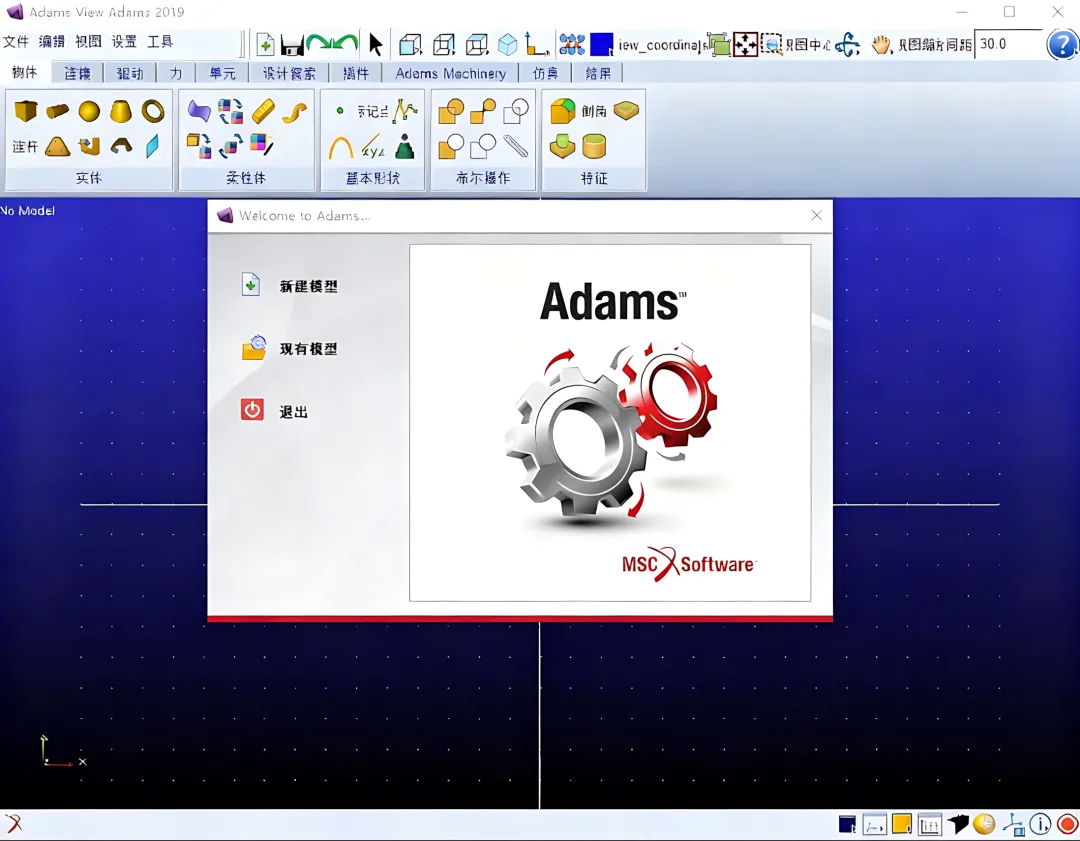
Task: Click the save floppy disk icon
Action: coord(292,45)
